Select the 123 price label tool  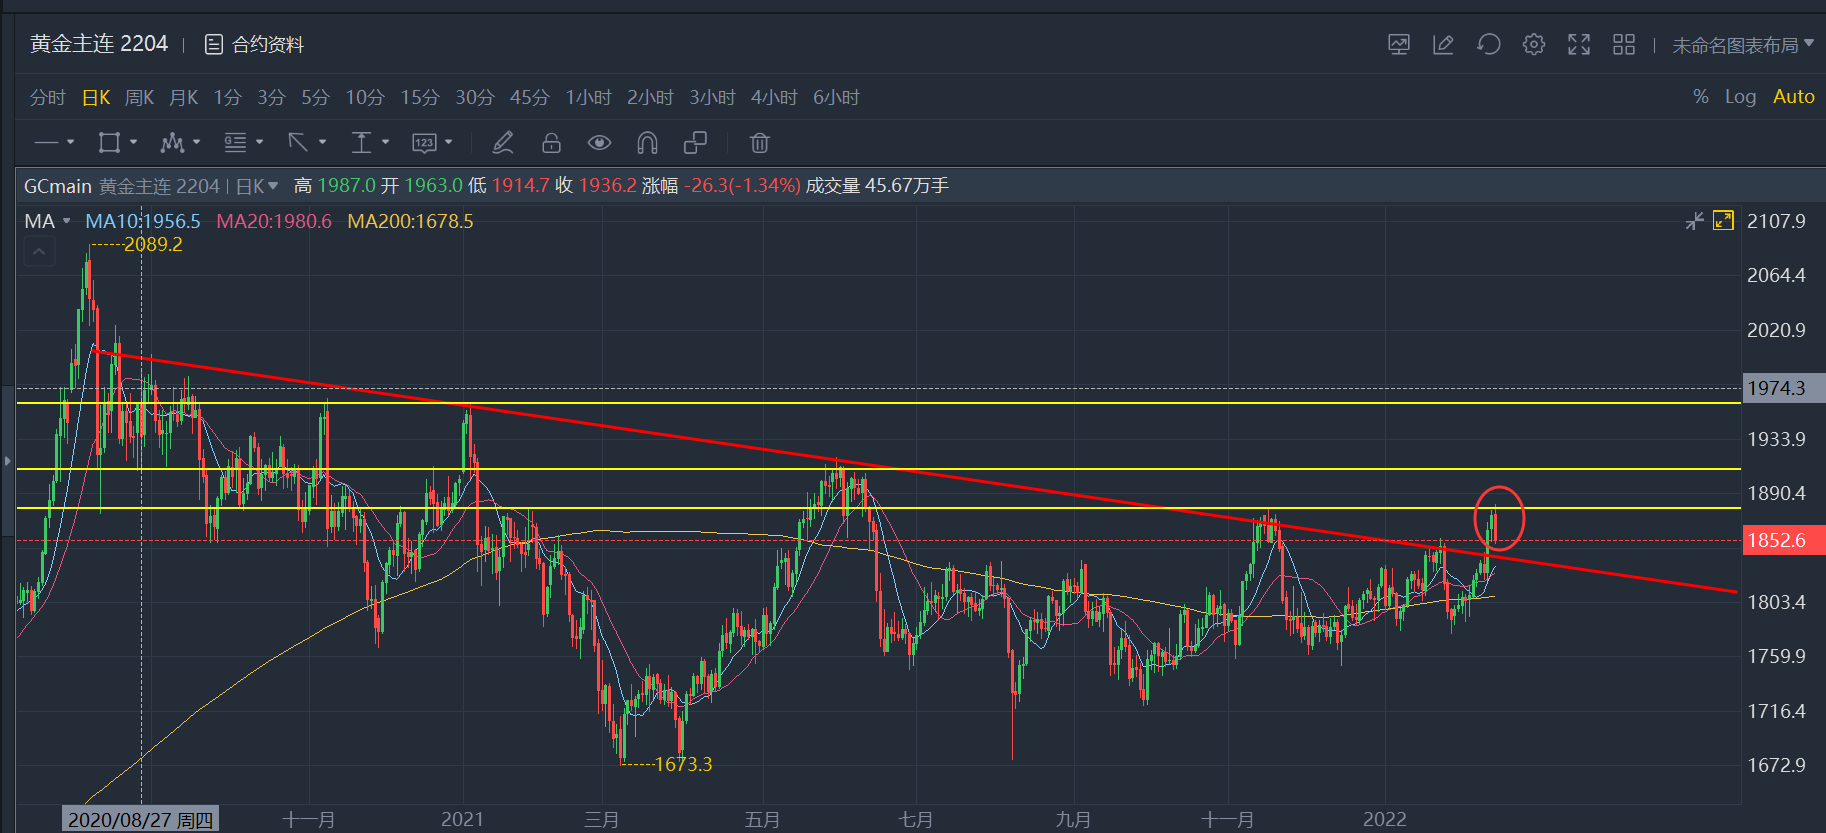coord(424,143)
